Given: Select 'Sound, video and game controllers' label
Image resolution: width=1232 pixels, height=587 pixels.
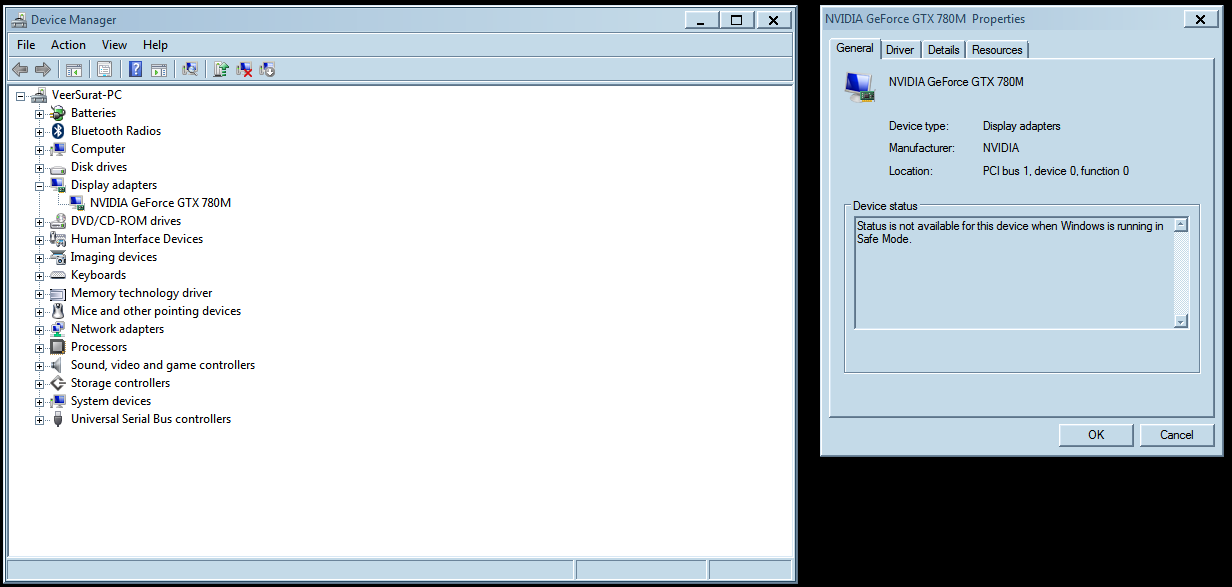Looking at the screenshot, I should coord(163,365).
